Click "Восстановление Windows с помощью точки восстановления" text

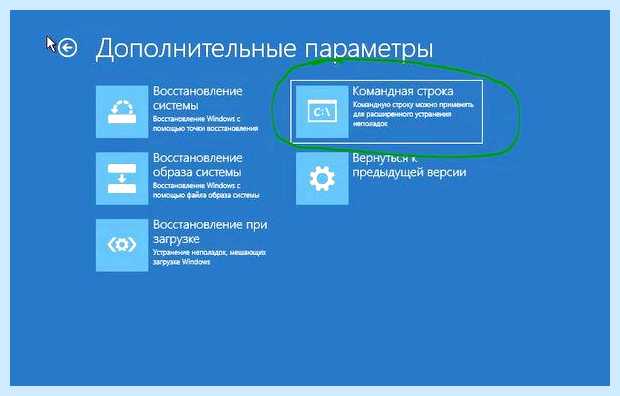coord(206,123)
